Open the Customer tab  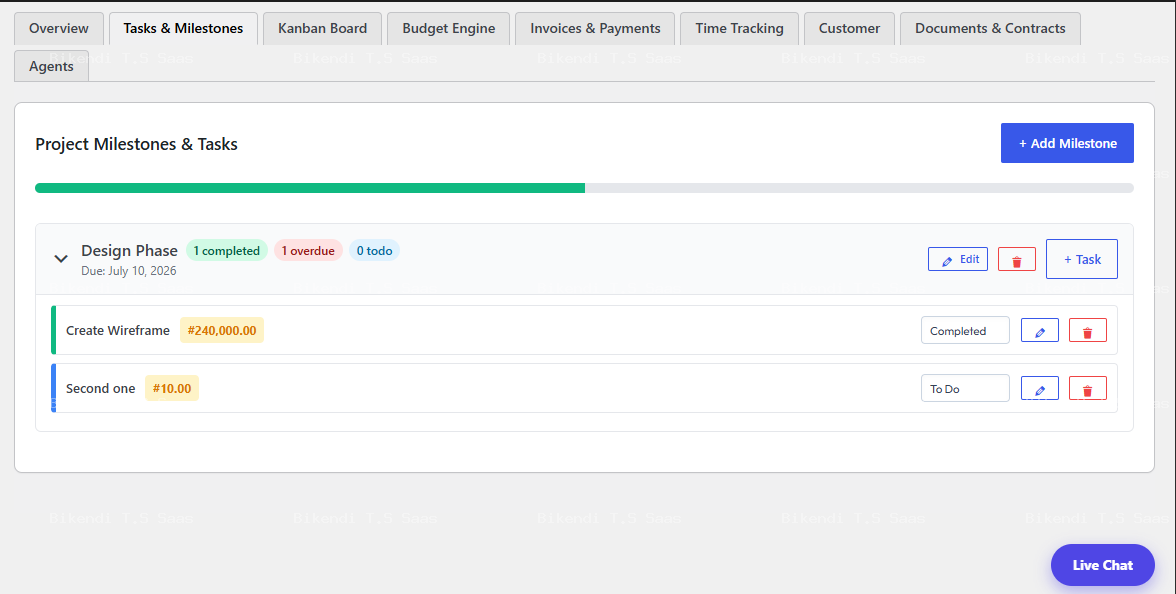[849, 28]
